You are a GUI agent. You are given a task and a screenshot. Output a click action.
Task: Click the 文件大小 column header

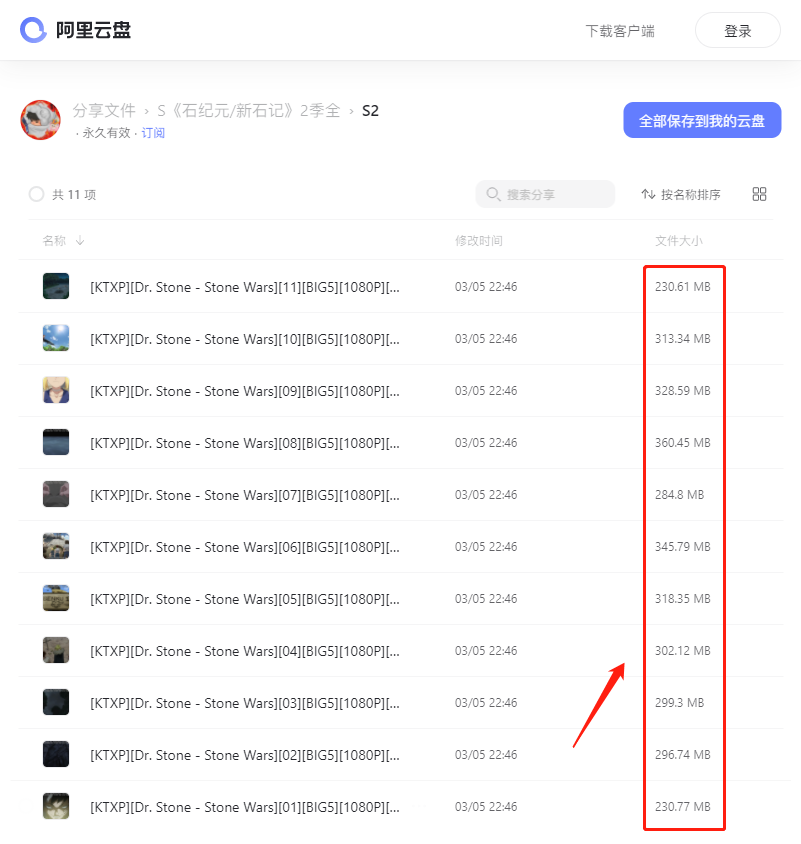click(x=678, y=241)
